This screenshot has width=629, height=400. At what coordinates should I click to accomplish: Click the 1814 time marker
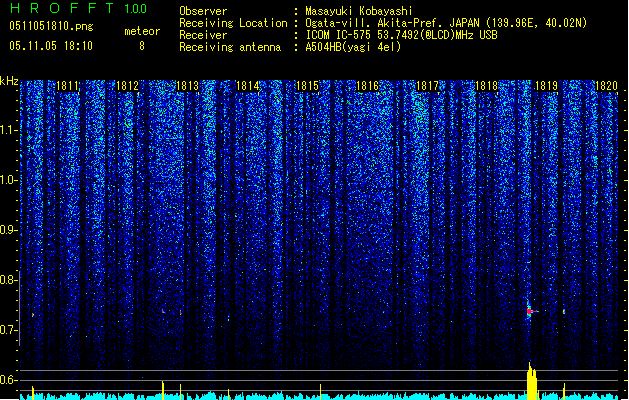pos(248,86)
